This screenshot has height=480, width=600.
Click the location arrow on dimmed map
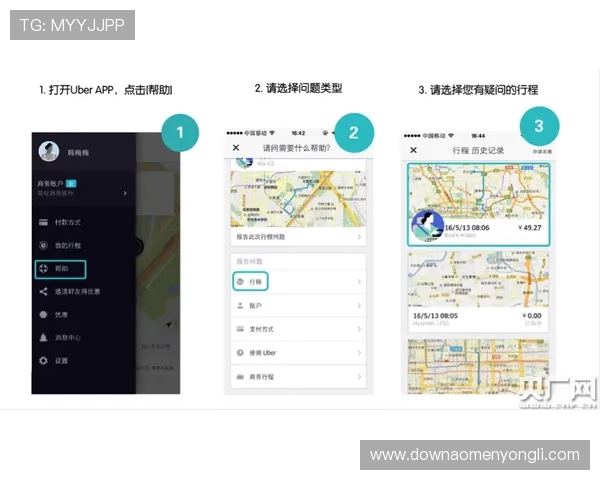[x=168, y=325]
